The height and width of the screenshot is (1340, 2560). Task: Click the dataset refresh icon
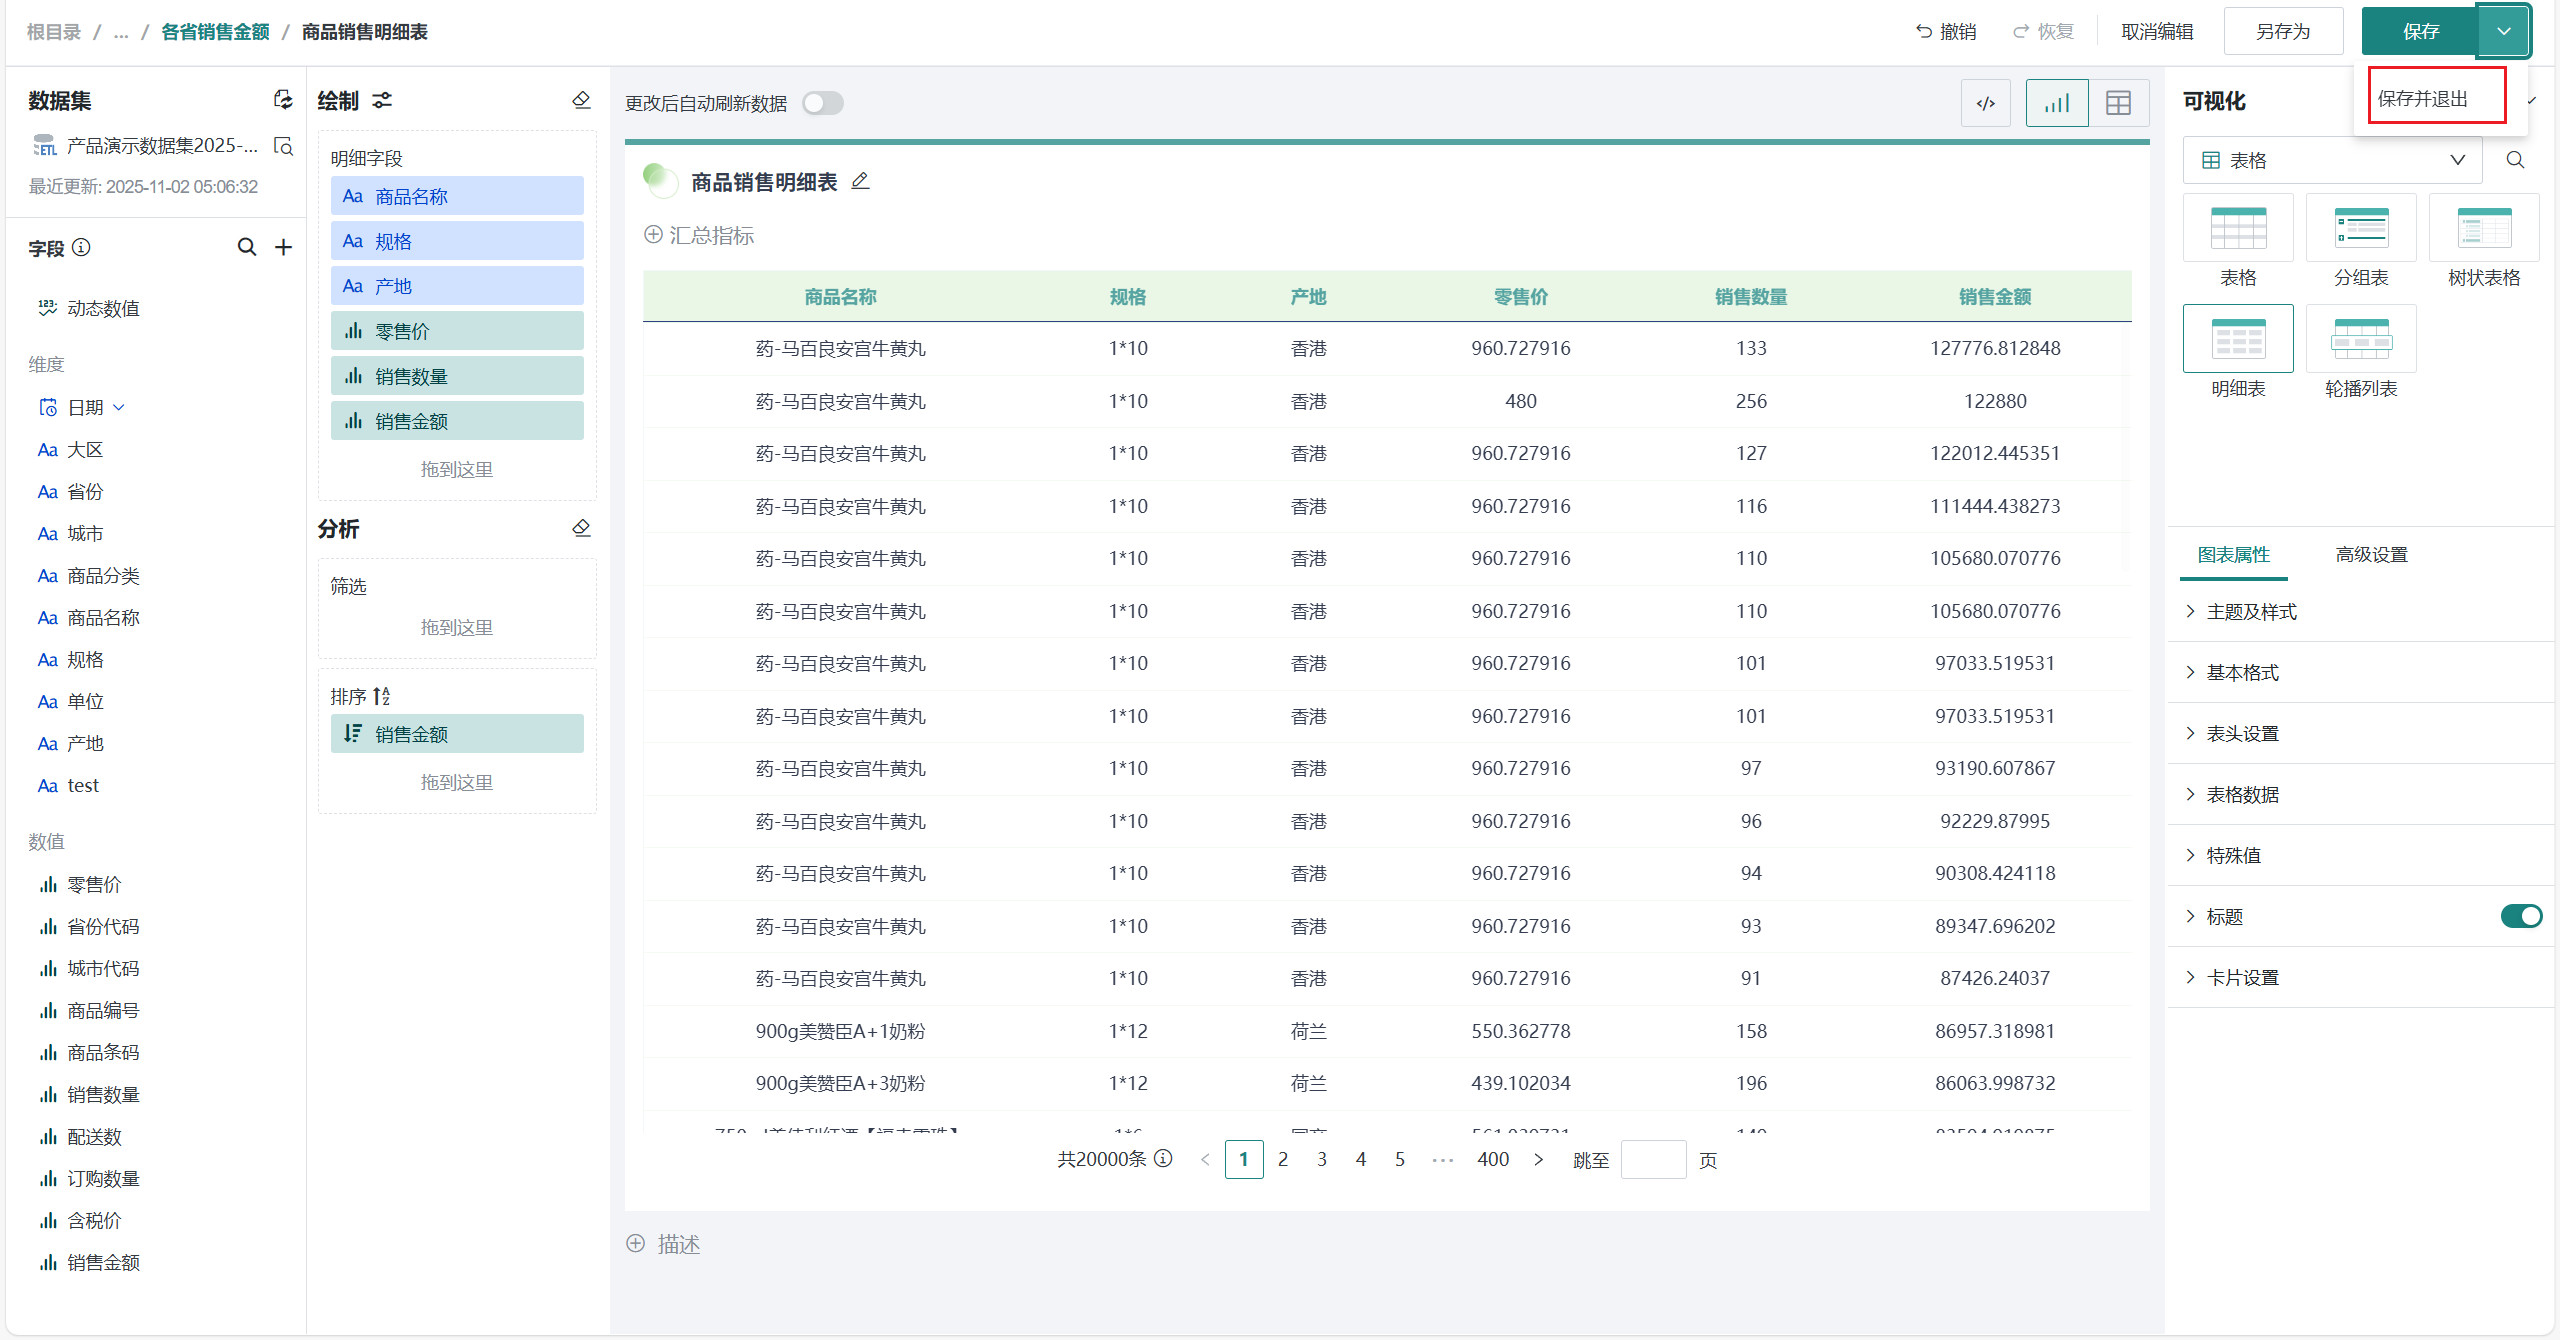click(283, 100)
